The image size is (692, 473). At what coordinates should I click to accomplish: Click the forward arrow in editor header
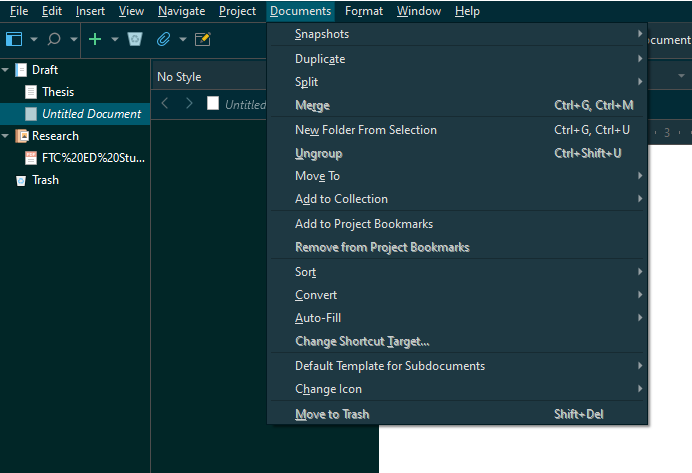(189, 103)
